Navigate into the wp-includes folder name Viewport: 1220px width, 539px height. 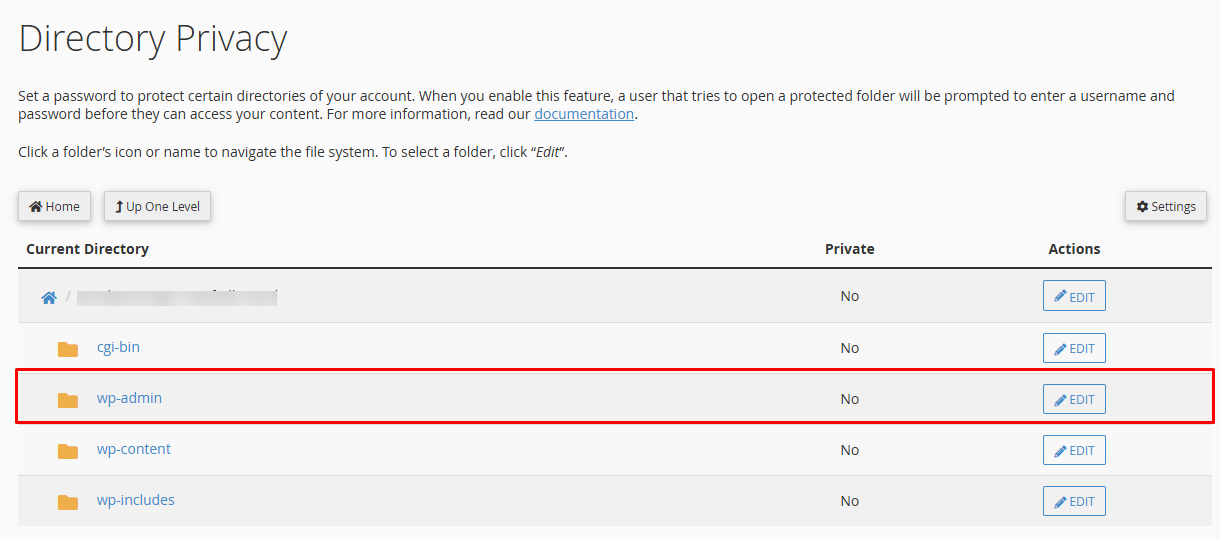(136, 500)
